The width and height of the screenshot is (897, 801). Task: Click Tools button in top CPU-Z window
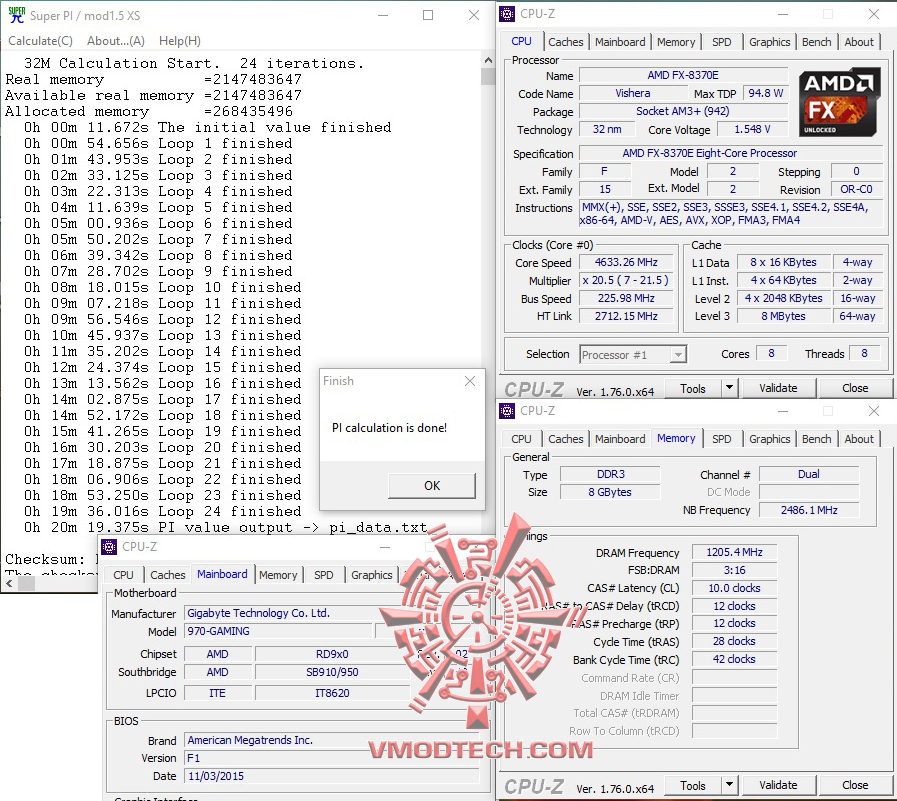coord(692,388)
